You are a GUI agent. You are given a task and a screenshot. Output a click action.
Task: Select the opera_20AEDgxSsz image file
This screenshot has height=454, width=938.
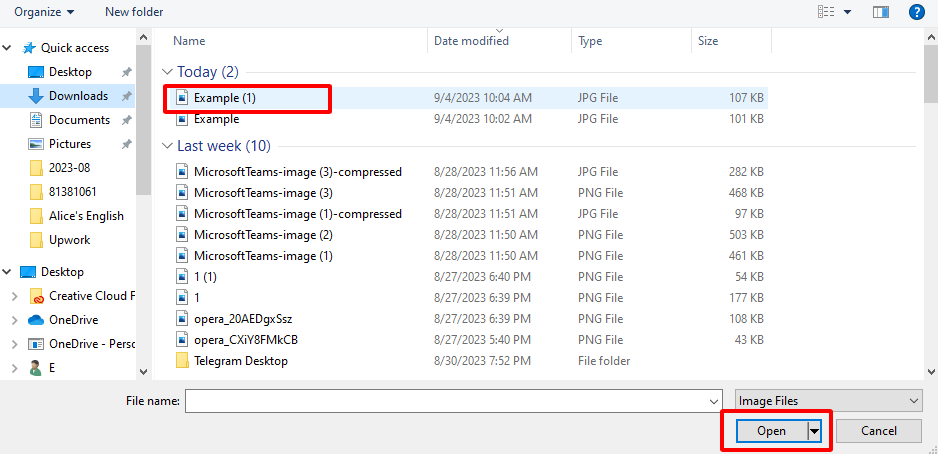coord(245,318)
